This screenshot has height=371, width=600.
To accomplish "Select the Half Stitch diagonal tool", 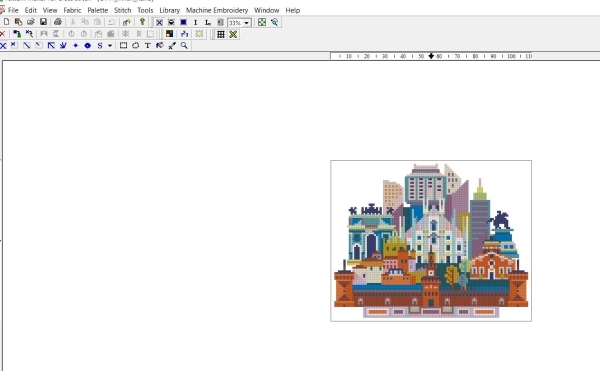I will (26, 46).
